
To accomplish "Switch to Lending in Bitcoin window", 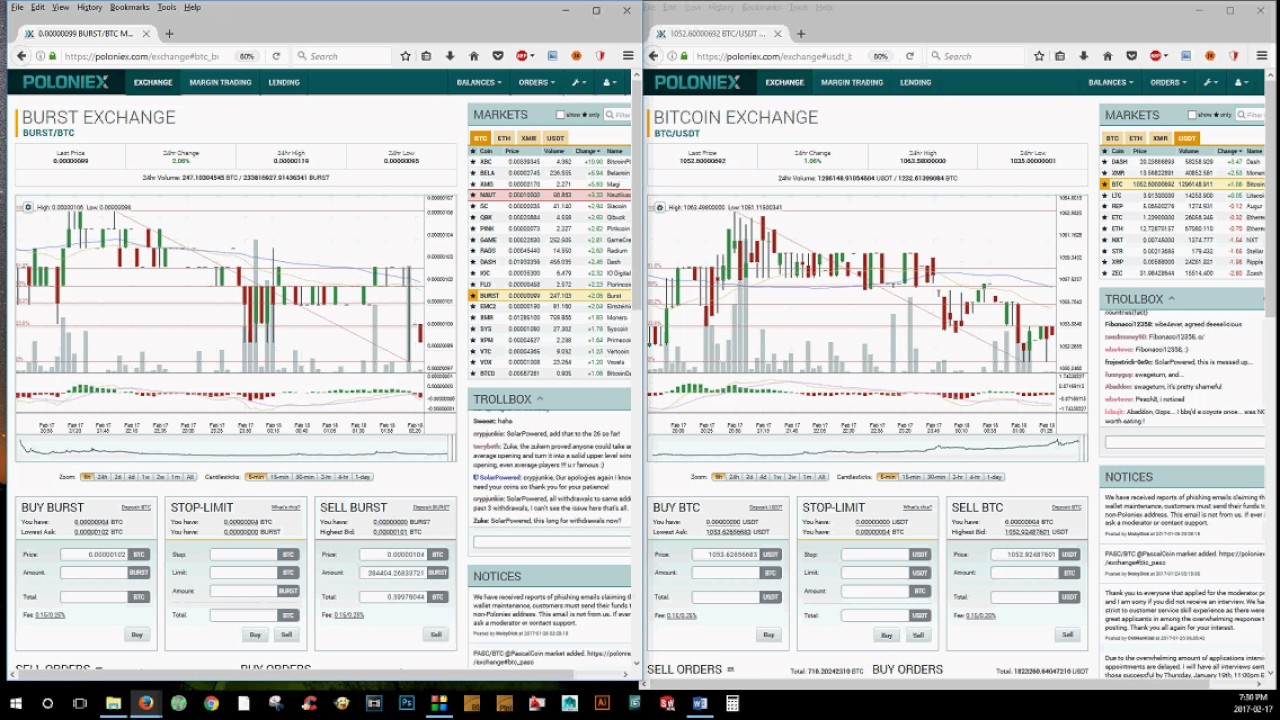I will pos(915,82).
